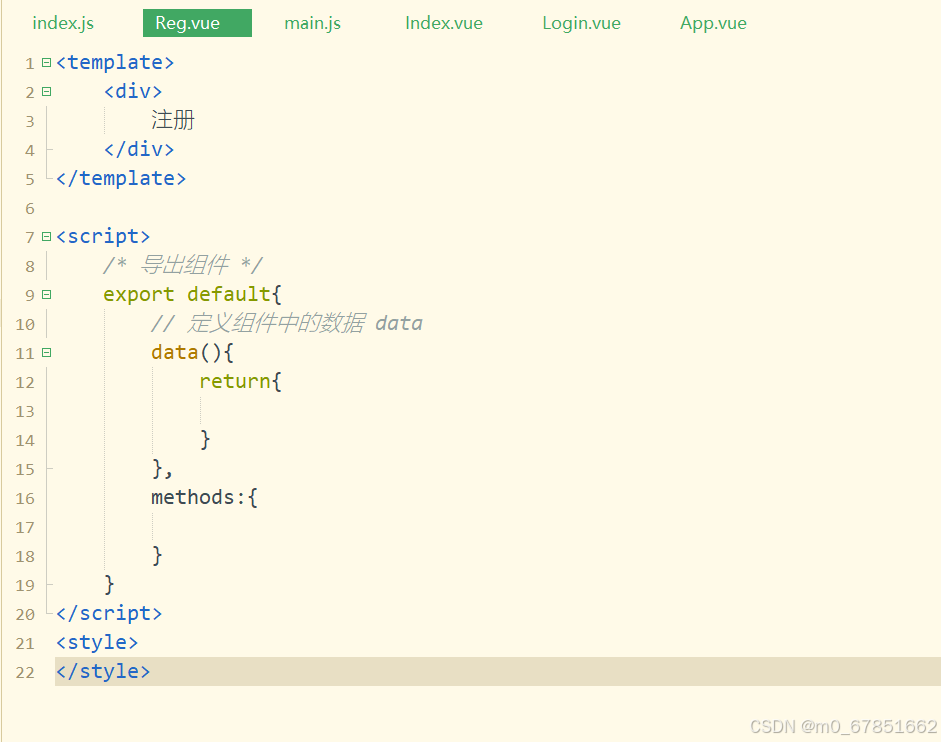
Task: Click the closing </template> tag
Action: point(121,178)
